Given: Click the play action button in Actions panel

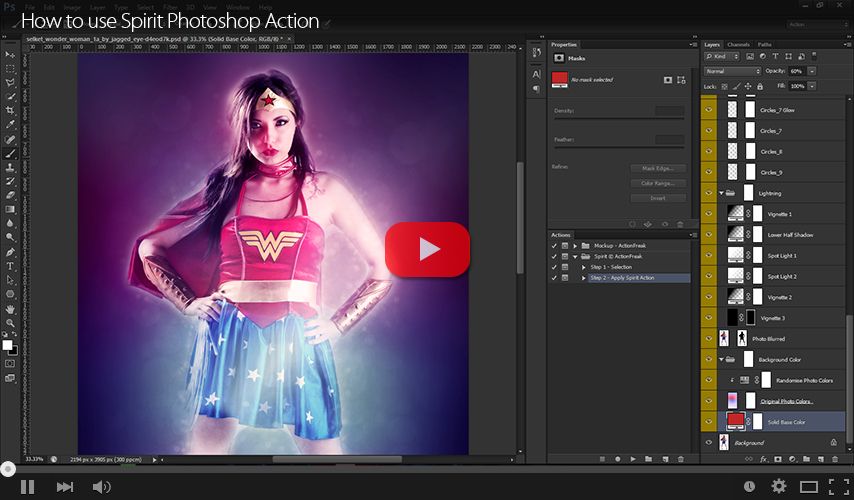Looking at the screenshot, I should click(632, 459).
